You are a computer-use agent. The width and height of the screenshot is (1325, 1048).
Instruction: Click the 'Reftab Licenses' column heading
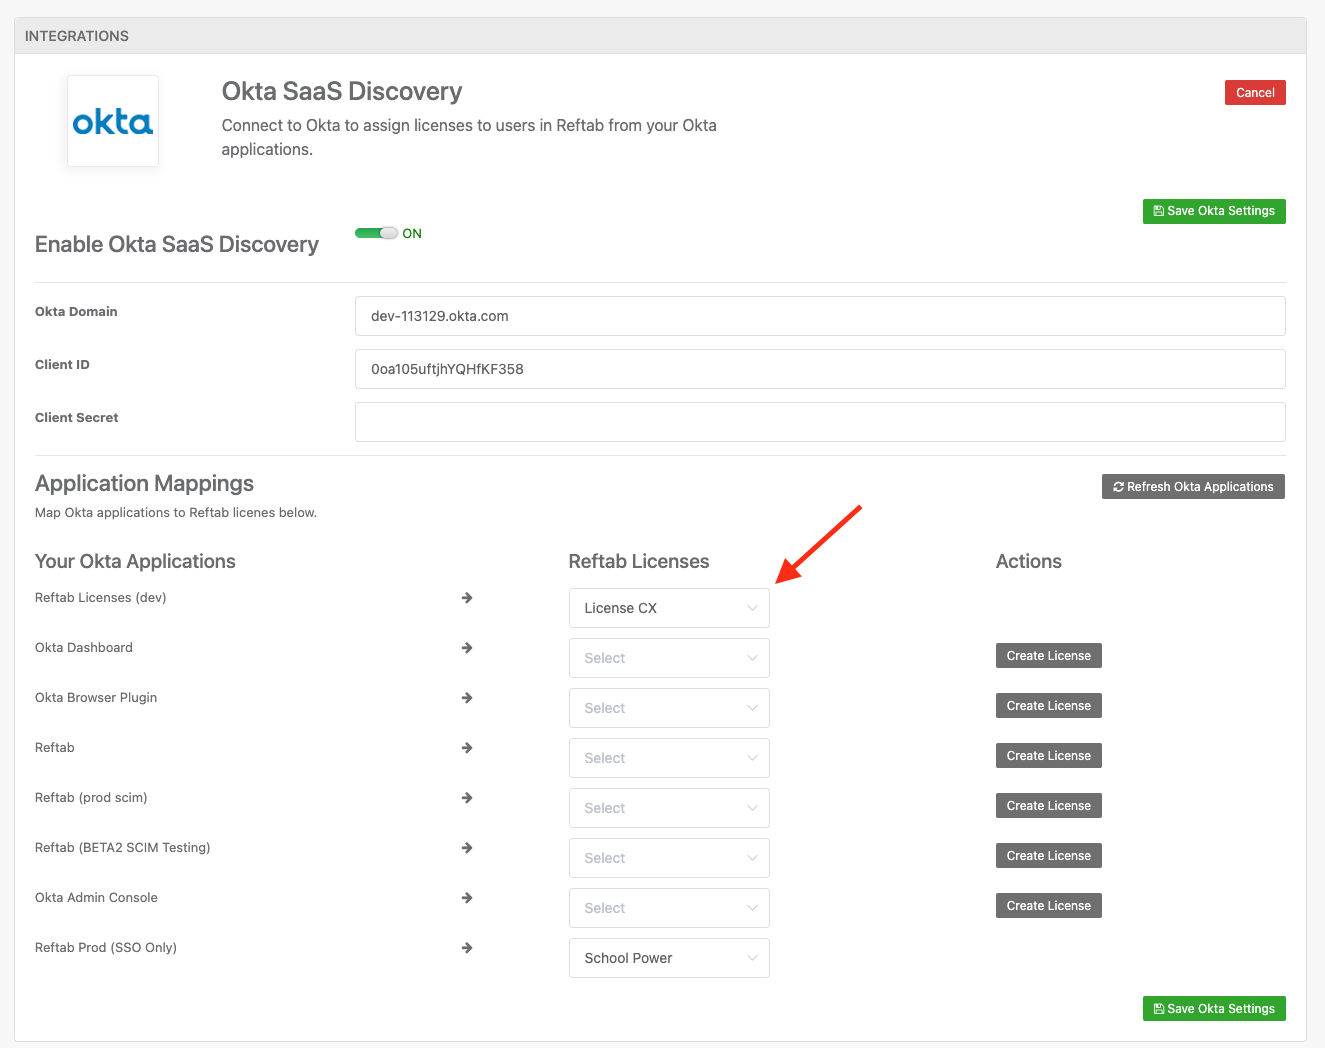point(639,562)
